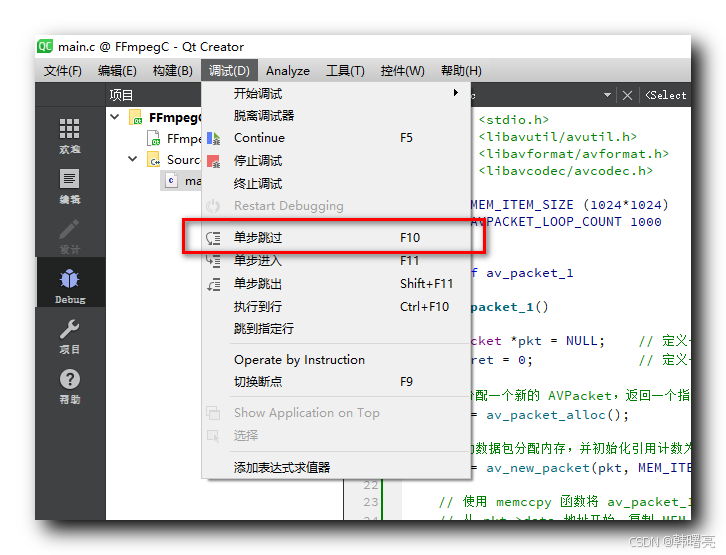Choose 停止调试 menu entry

point(336,161)
